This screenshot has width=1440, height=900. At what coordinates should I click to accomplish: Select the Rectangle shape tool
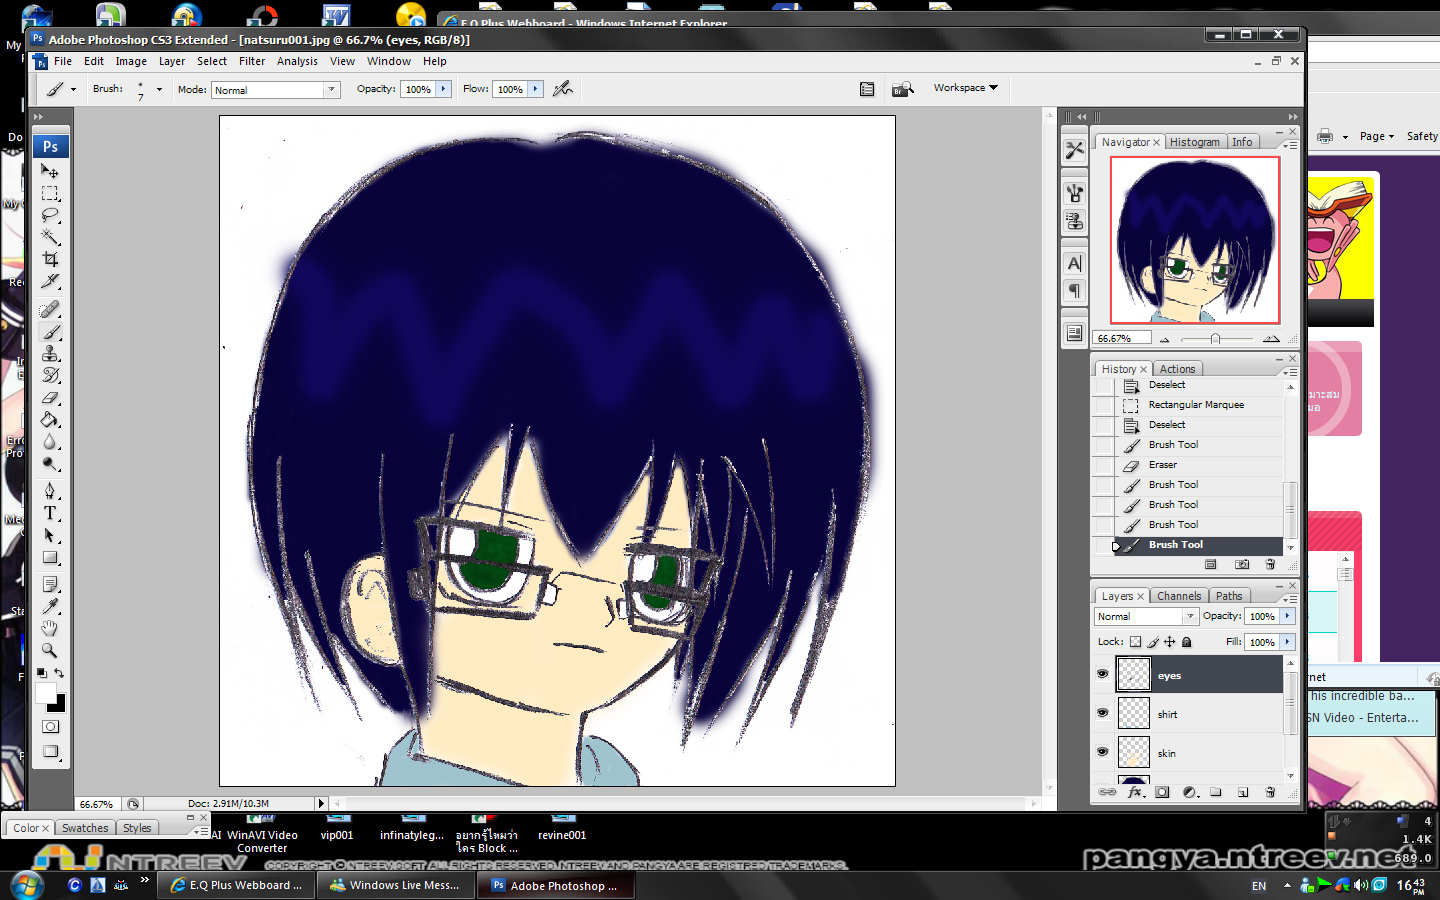click(x=50, y=557)
